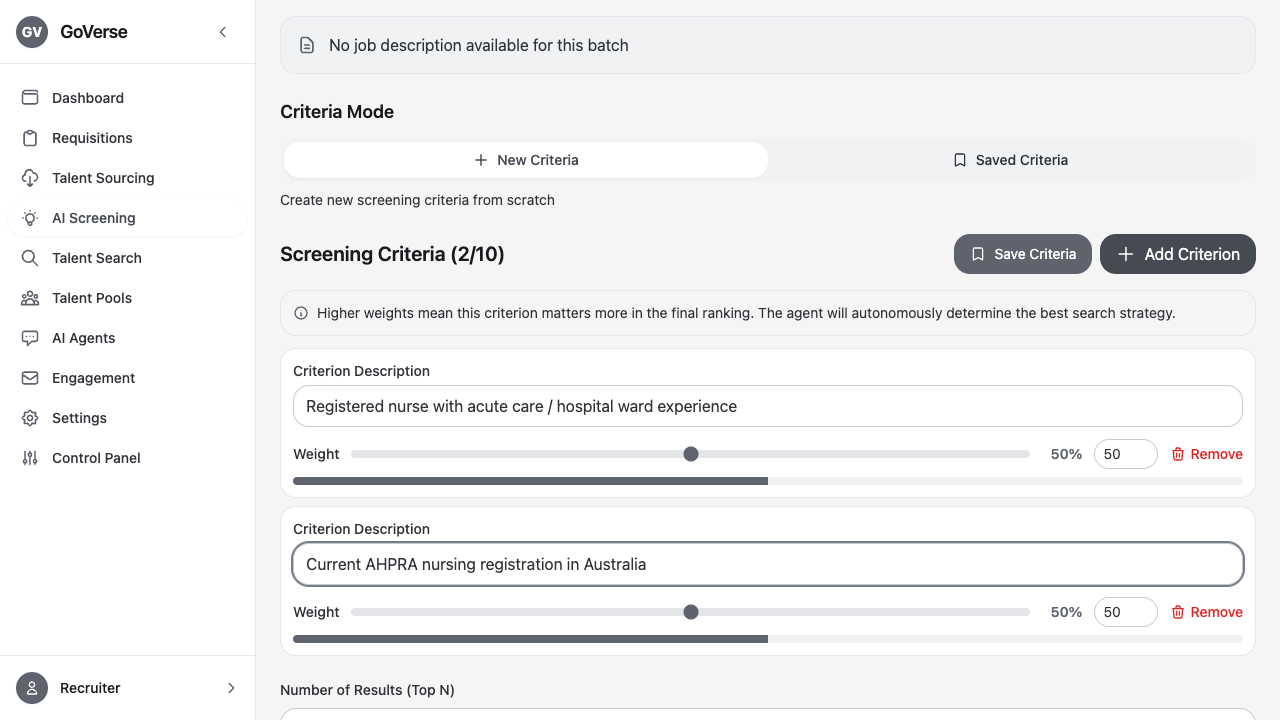
Task: Remove the AHPRA registration criterion
Action: click(1206, 612)
